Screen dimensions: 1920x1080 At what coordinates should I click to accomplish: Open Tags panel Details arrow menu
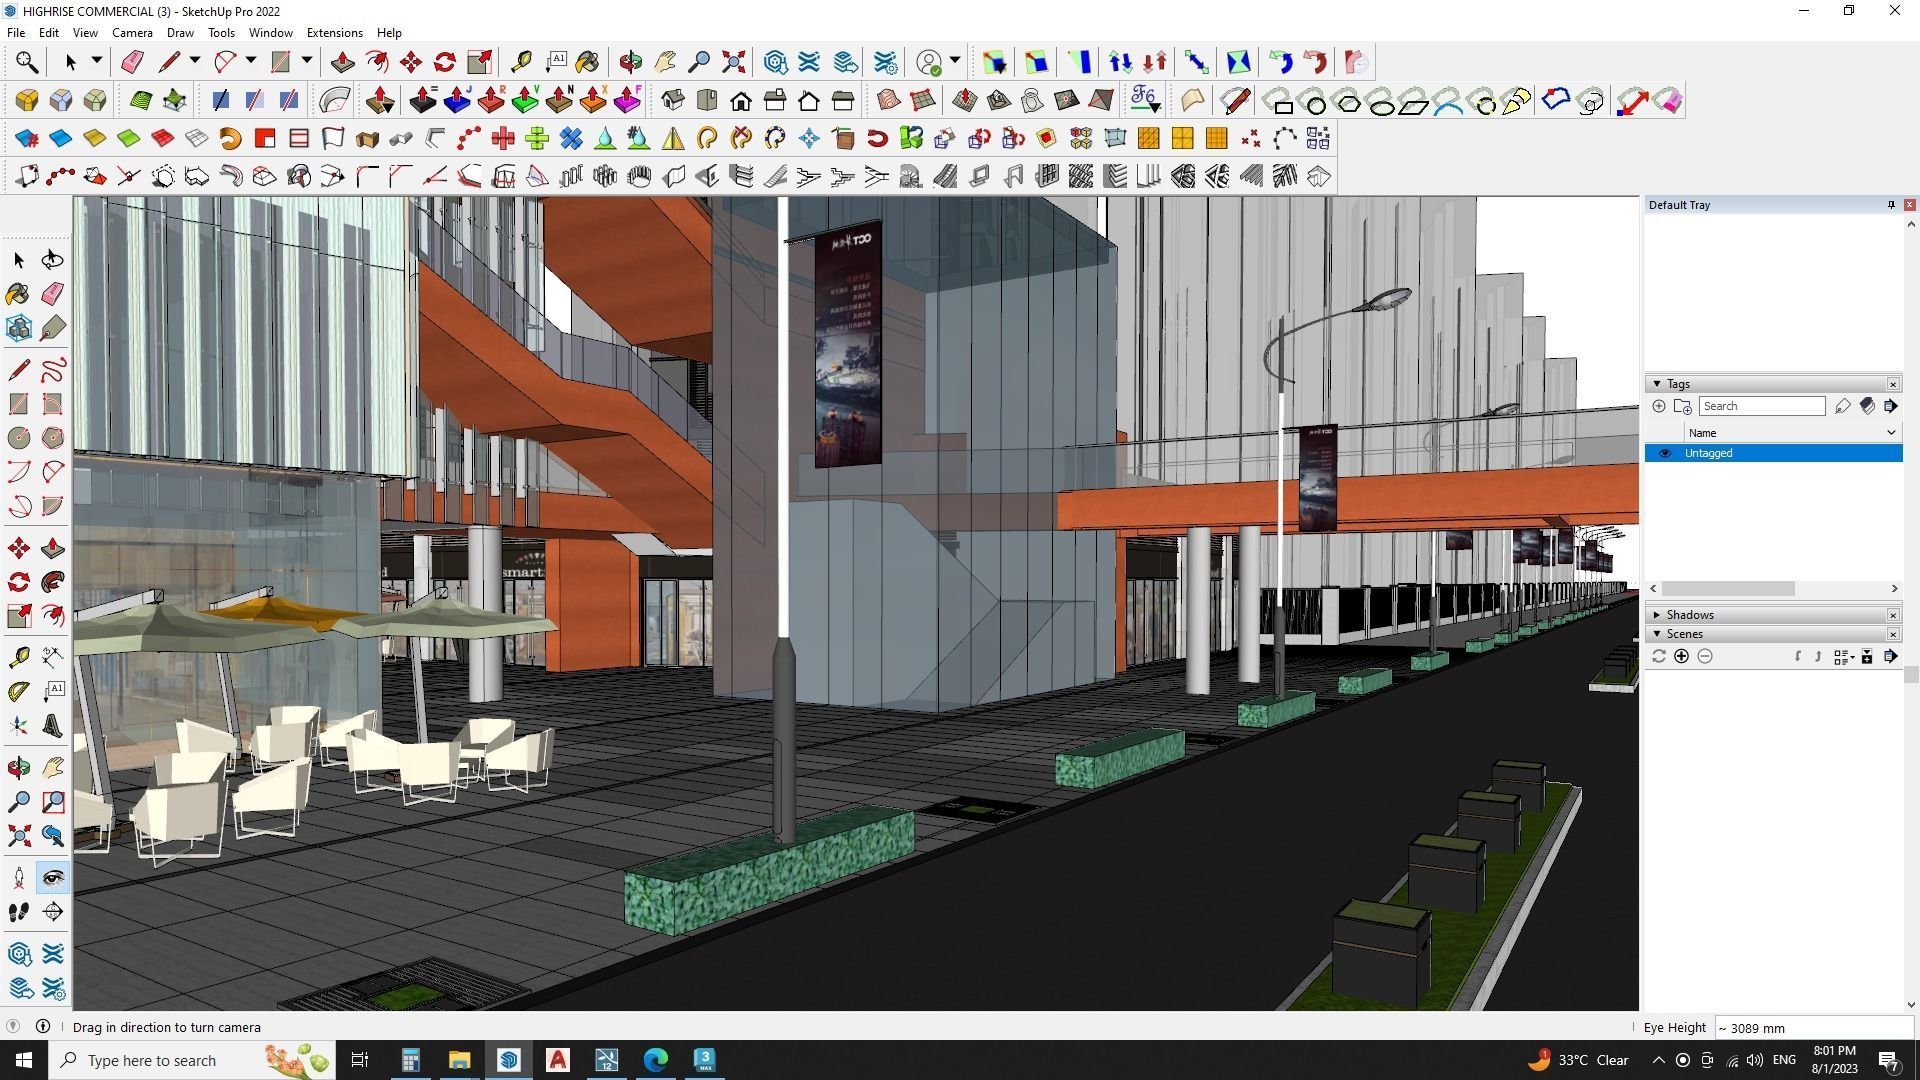coord(1890,406)
